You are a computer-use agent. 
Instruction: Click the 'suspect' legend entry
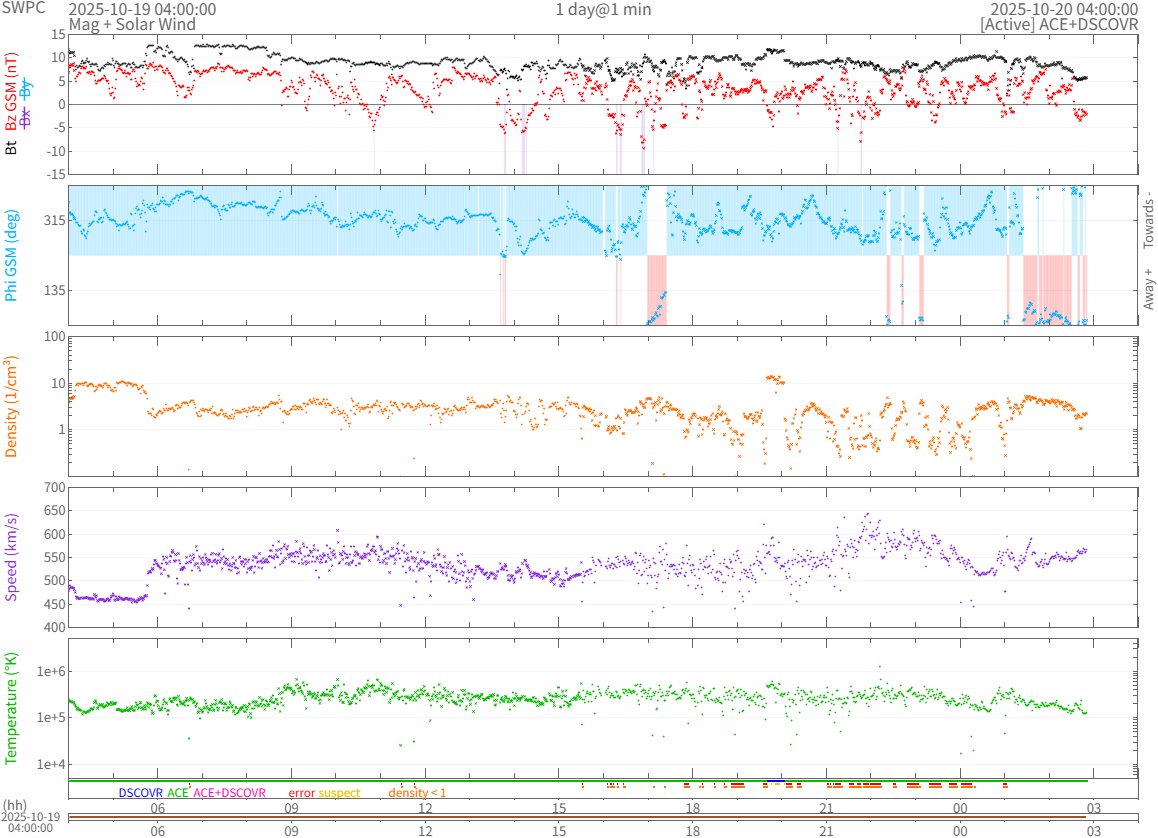point(339,793)
